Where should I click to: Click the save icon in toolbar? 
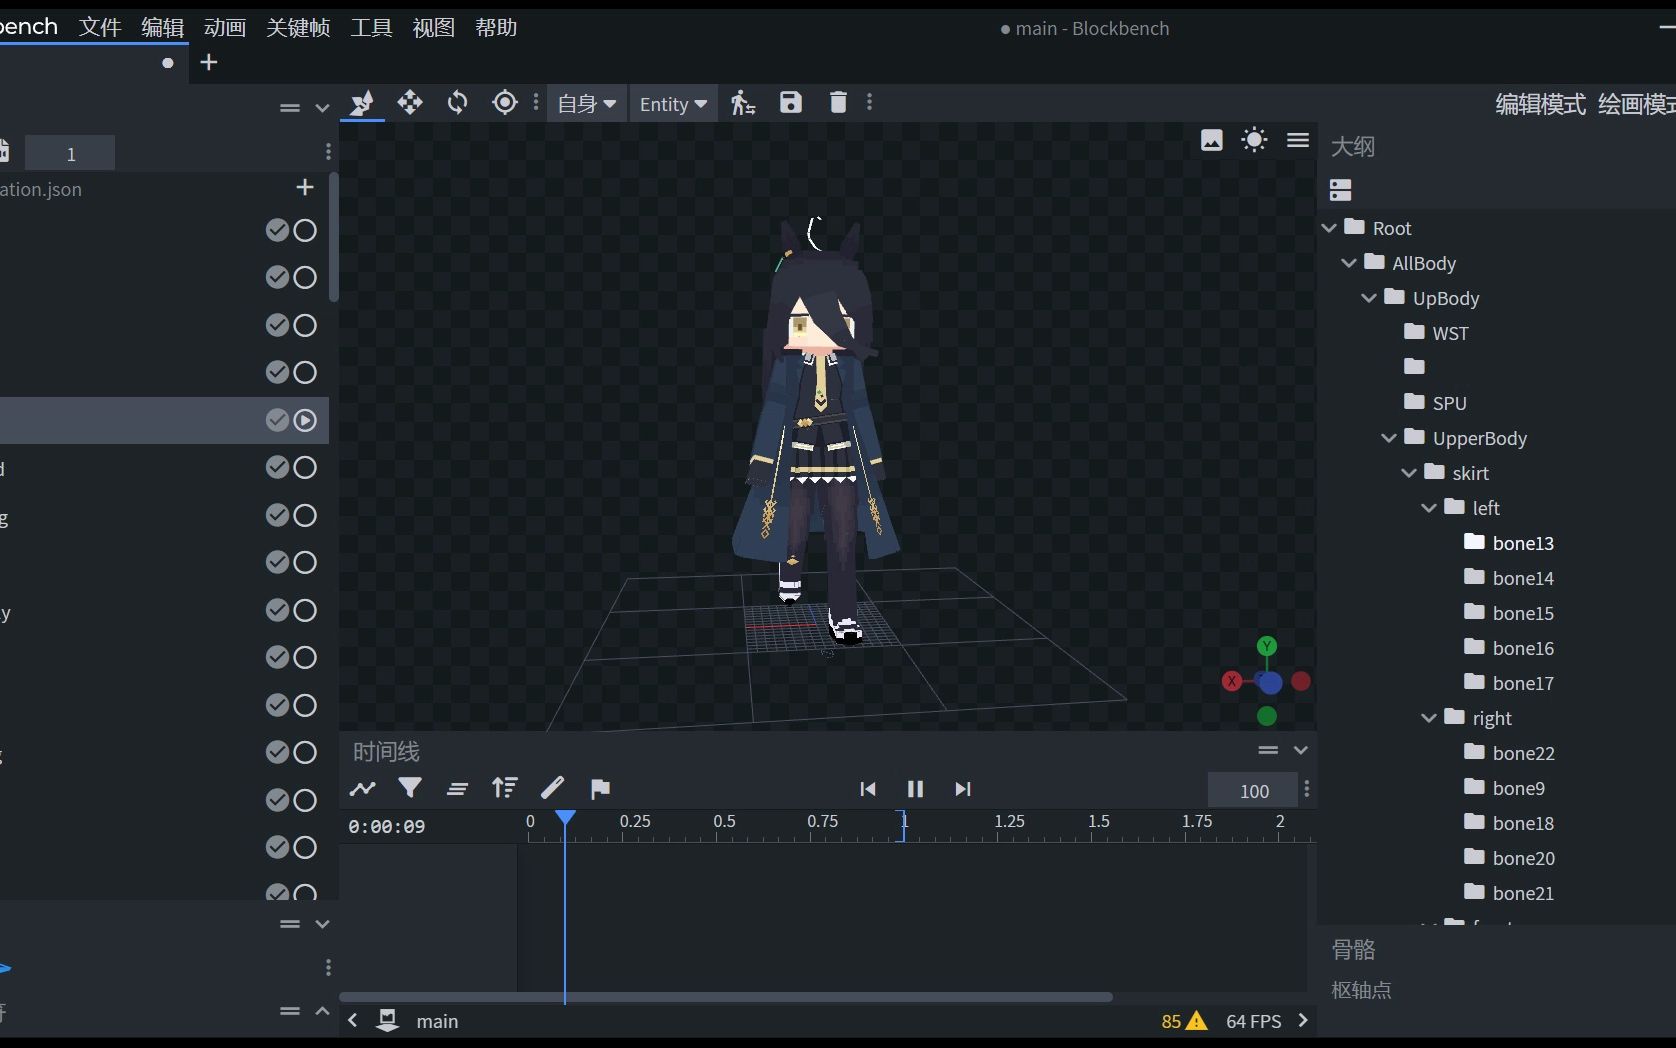coord(791,103)
